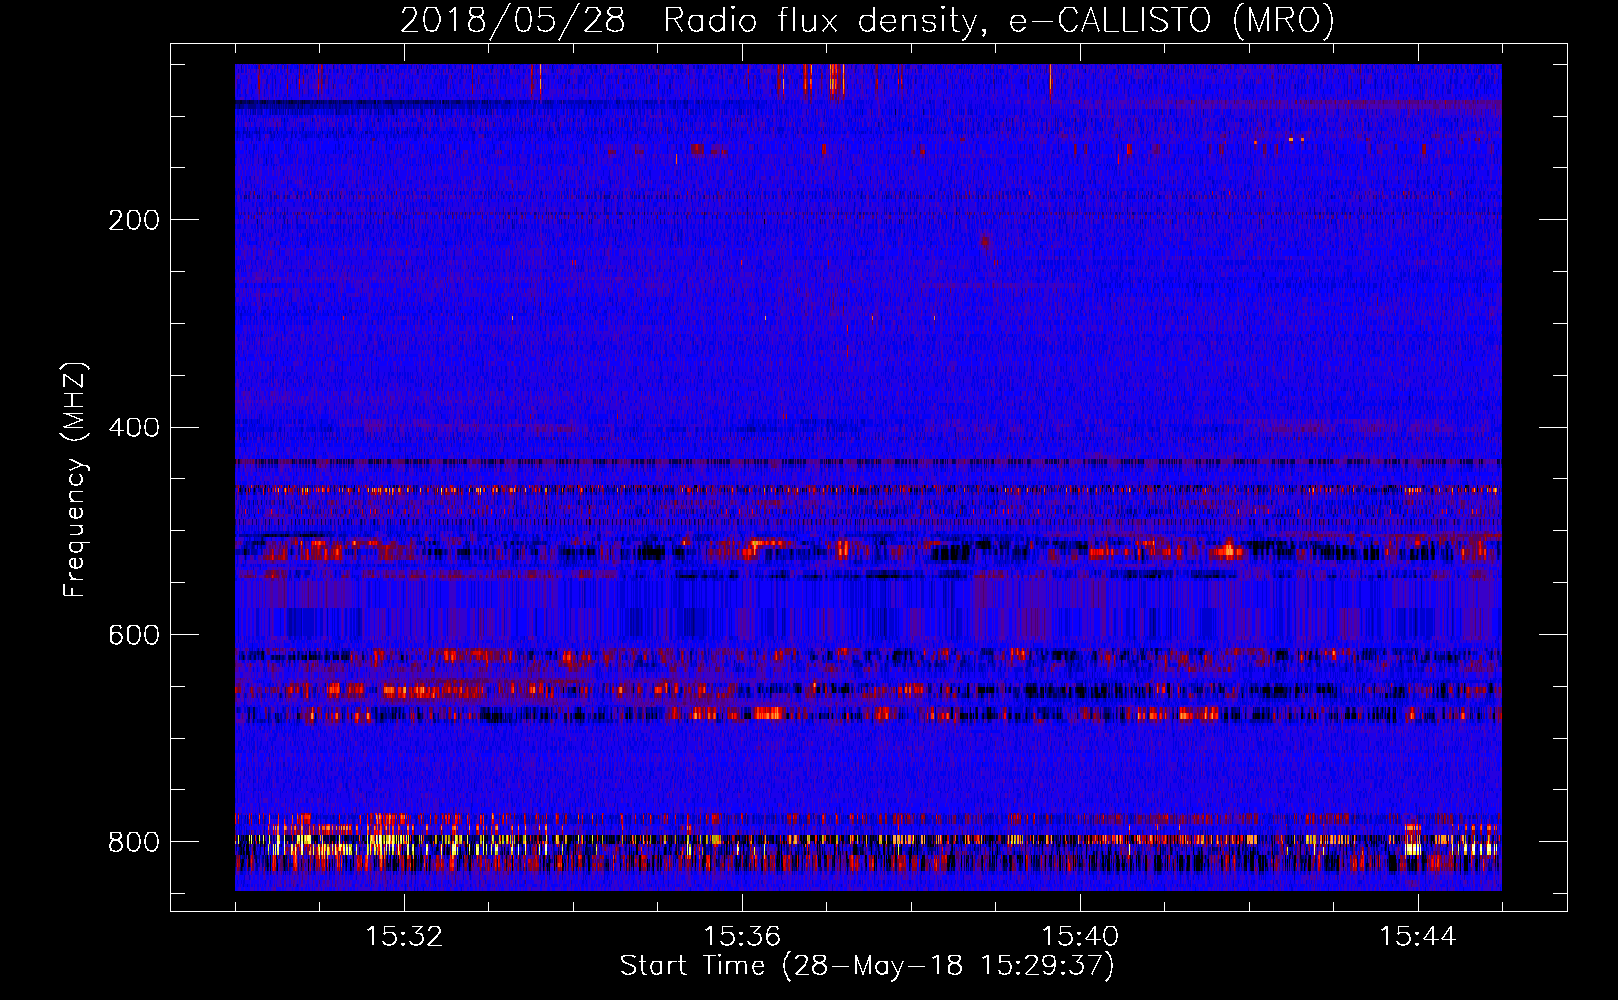Click the 15:40 time tick label
1618x1000 pixels.
pyautogui.click(x=1080, y=937)
